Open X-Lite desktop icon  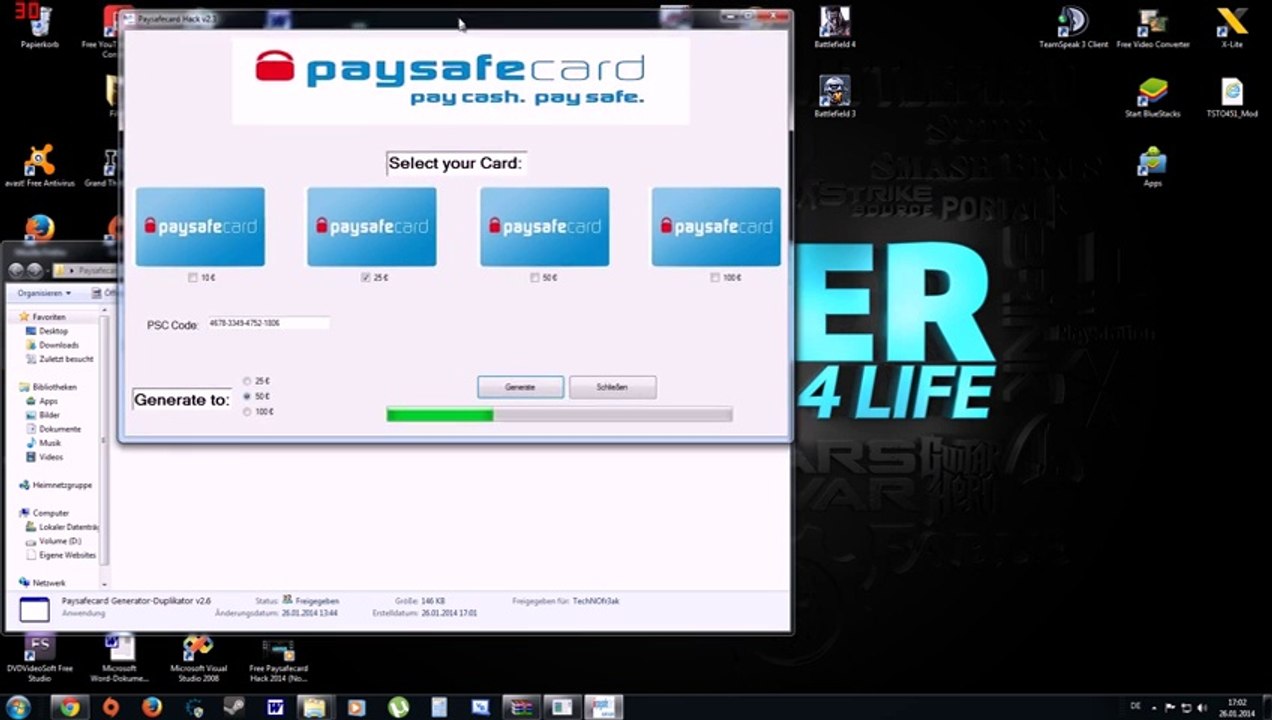(x=1232, y=27)
